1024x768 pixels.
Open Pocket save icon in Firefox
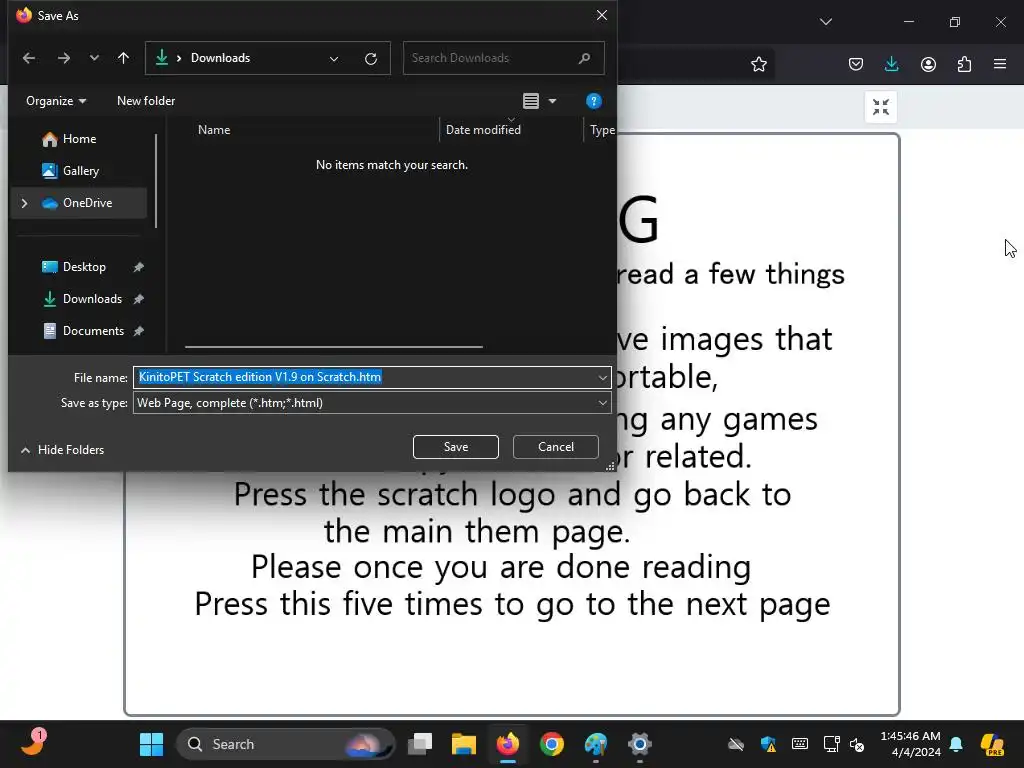(856, 64)
